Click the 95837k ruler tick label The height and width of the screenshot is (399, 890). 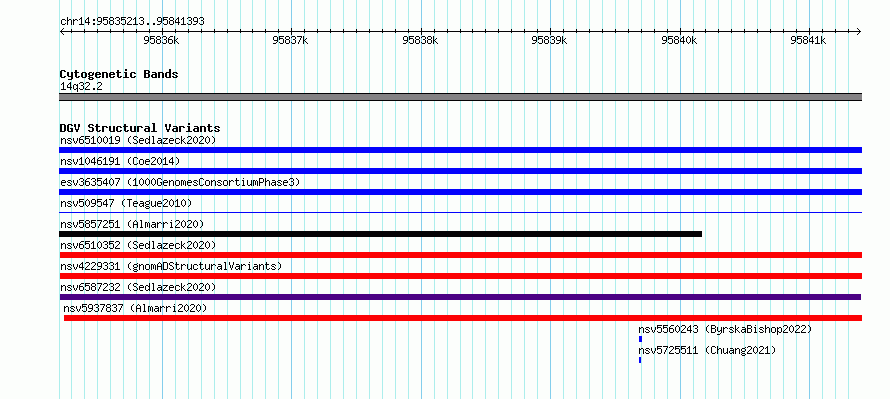(291, 40)
